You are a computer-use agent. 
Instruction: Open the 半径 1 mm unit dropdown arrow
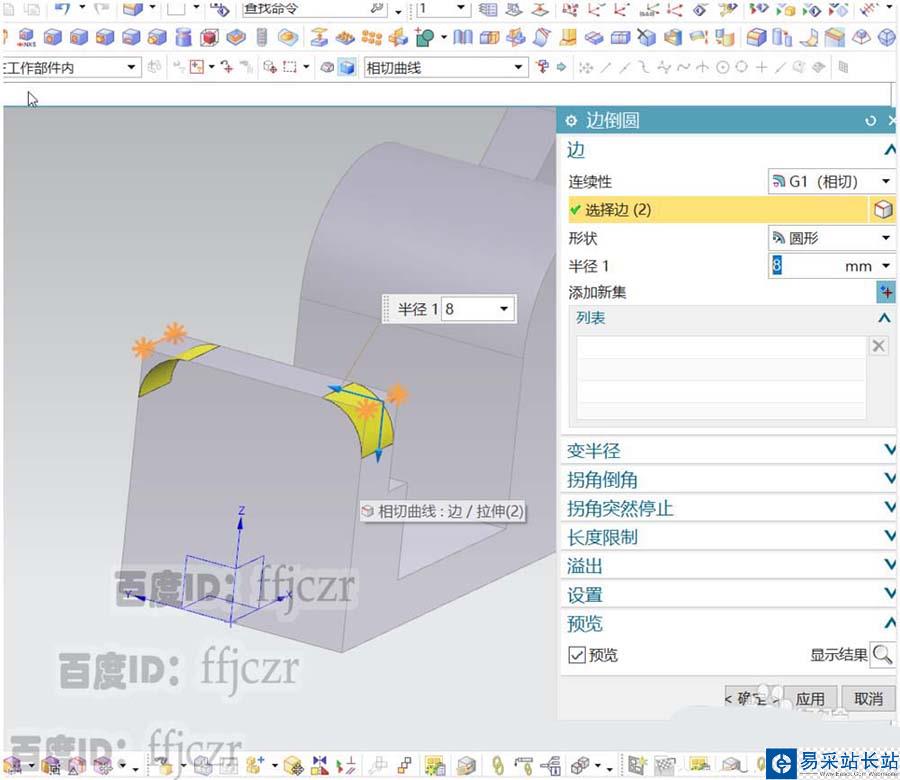coord(886,266)
